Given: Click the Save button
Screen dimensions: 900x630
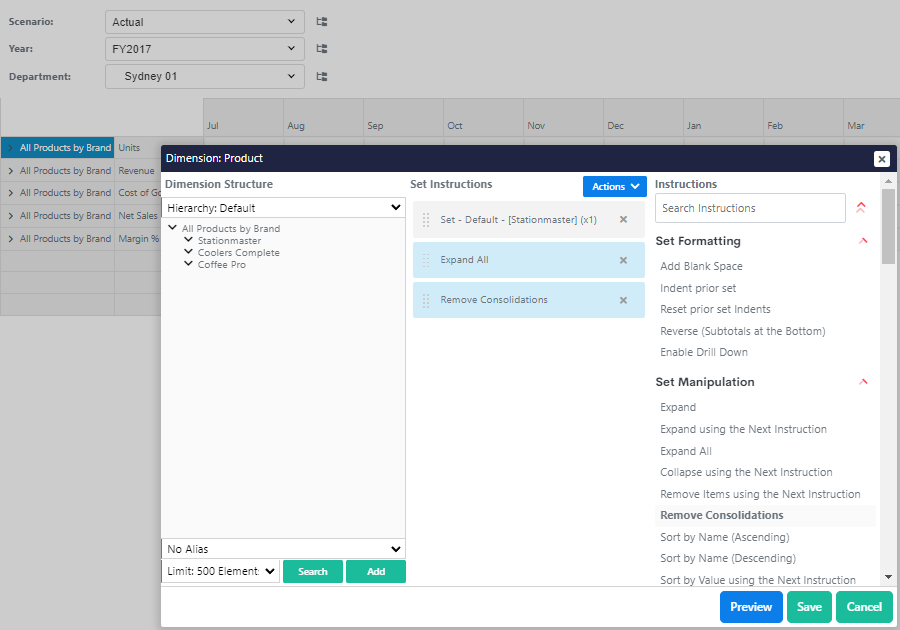Looking at the screenshot, I should (809, 607).
